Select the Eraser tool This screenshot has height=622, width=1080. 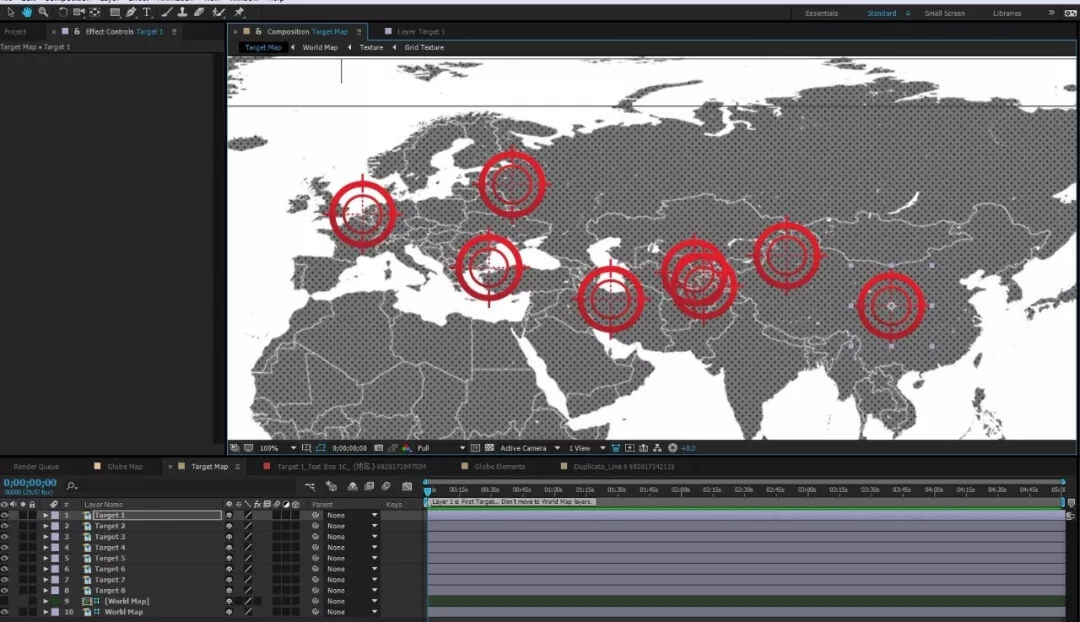[198, 13]
